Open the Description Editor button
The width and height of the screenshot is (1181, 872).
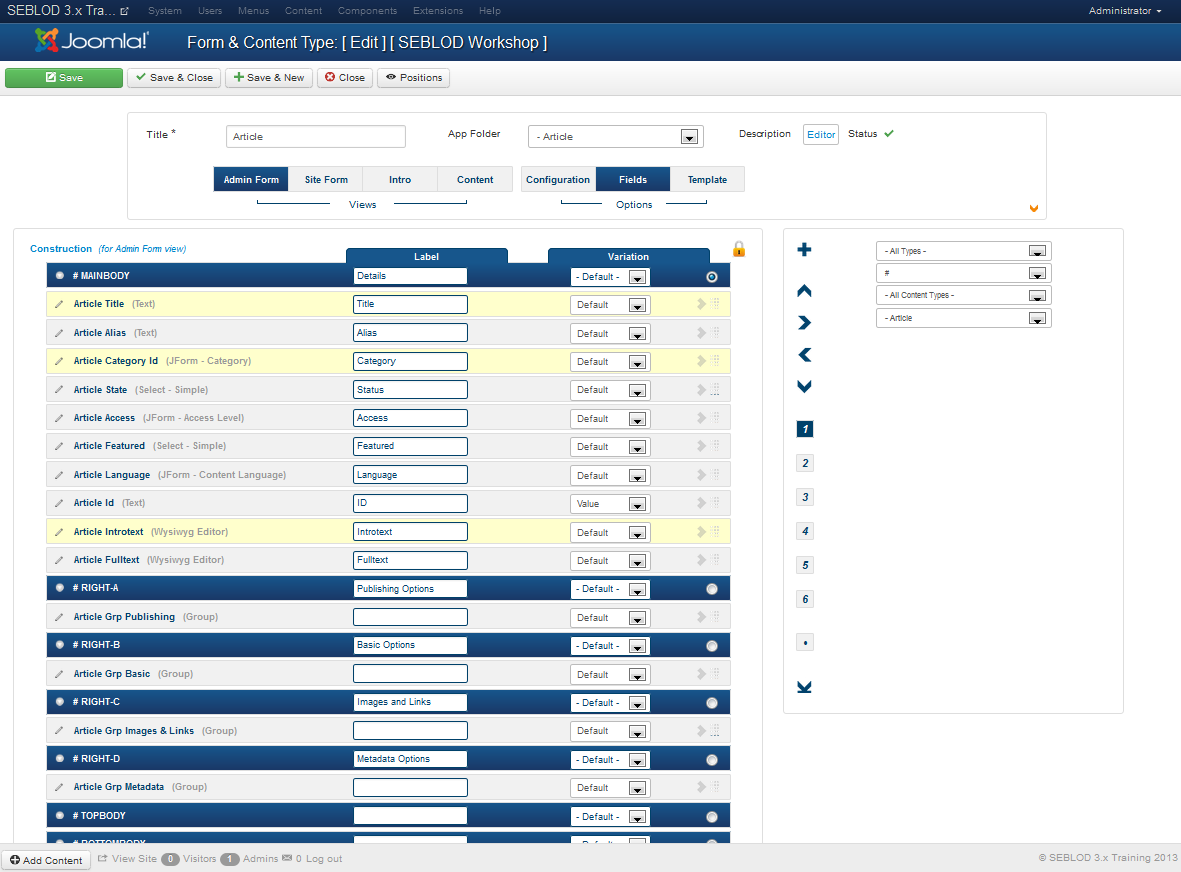click(821, 134)
